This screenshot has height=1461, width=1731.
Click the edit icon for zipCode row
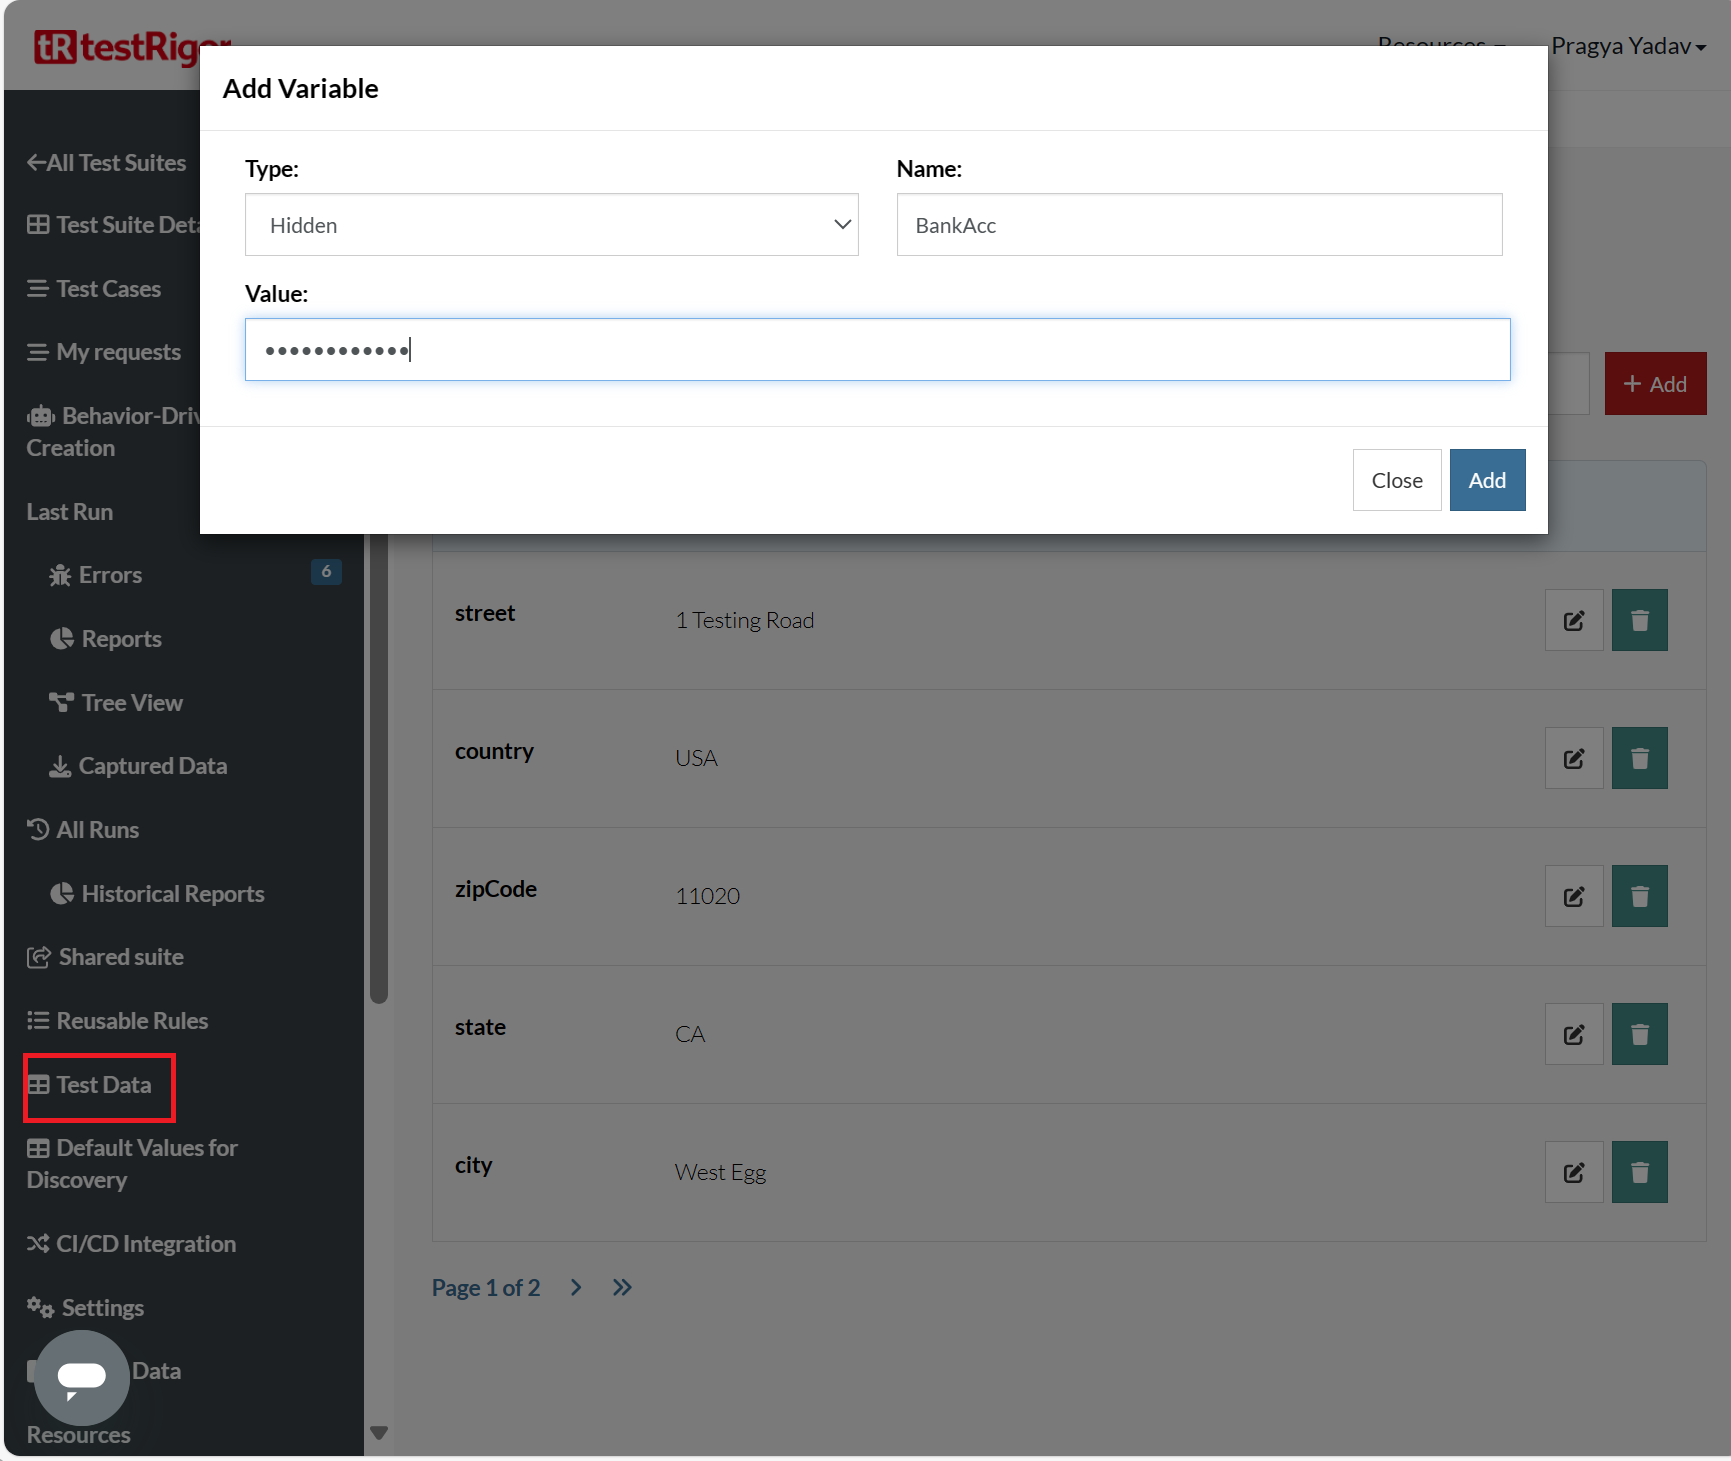(x=1573, y=896)
